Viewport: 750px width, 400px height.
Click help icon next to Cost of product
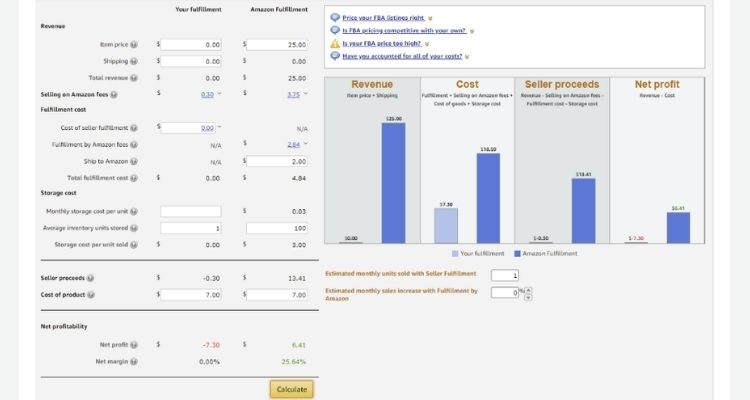91,295
